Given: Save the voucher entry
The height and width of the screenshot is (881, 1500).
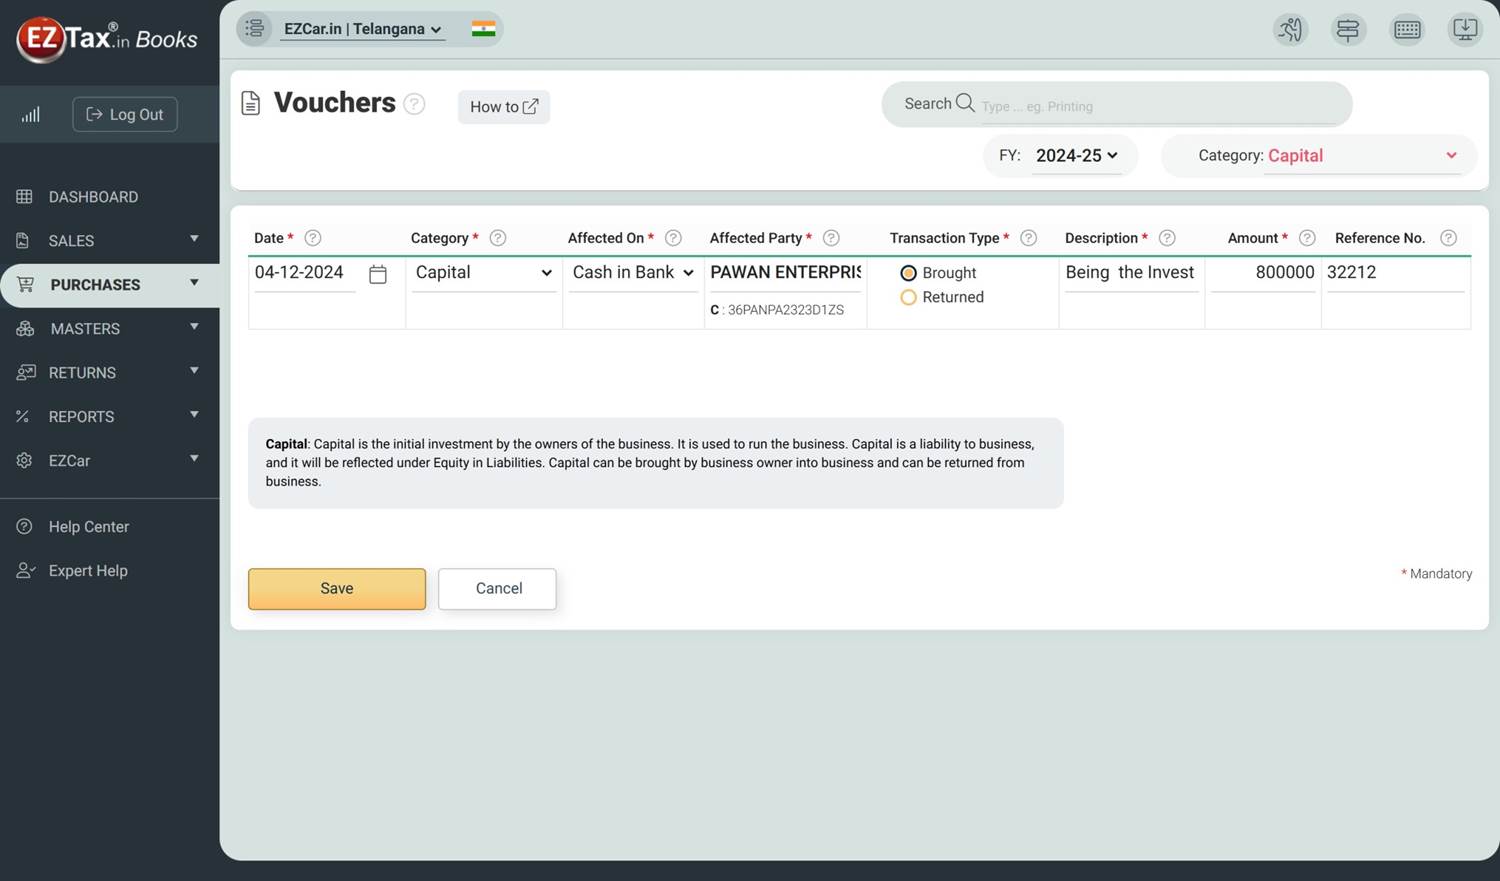Looking at the screenshot, I should [x=337, y=589].
